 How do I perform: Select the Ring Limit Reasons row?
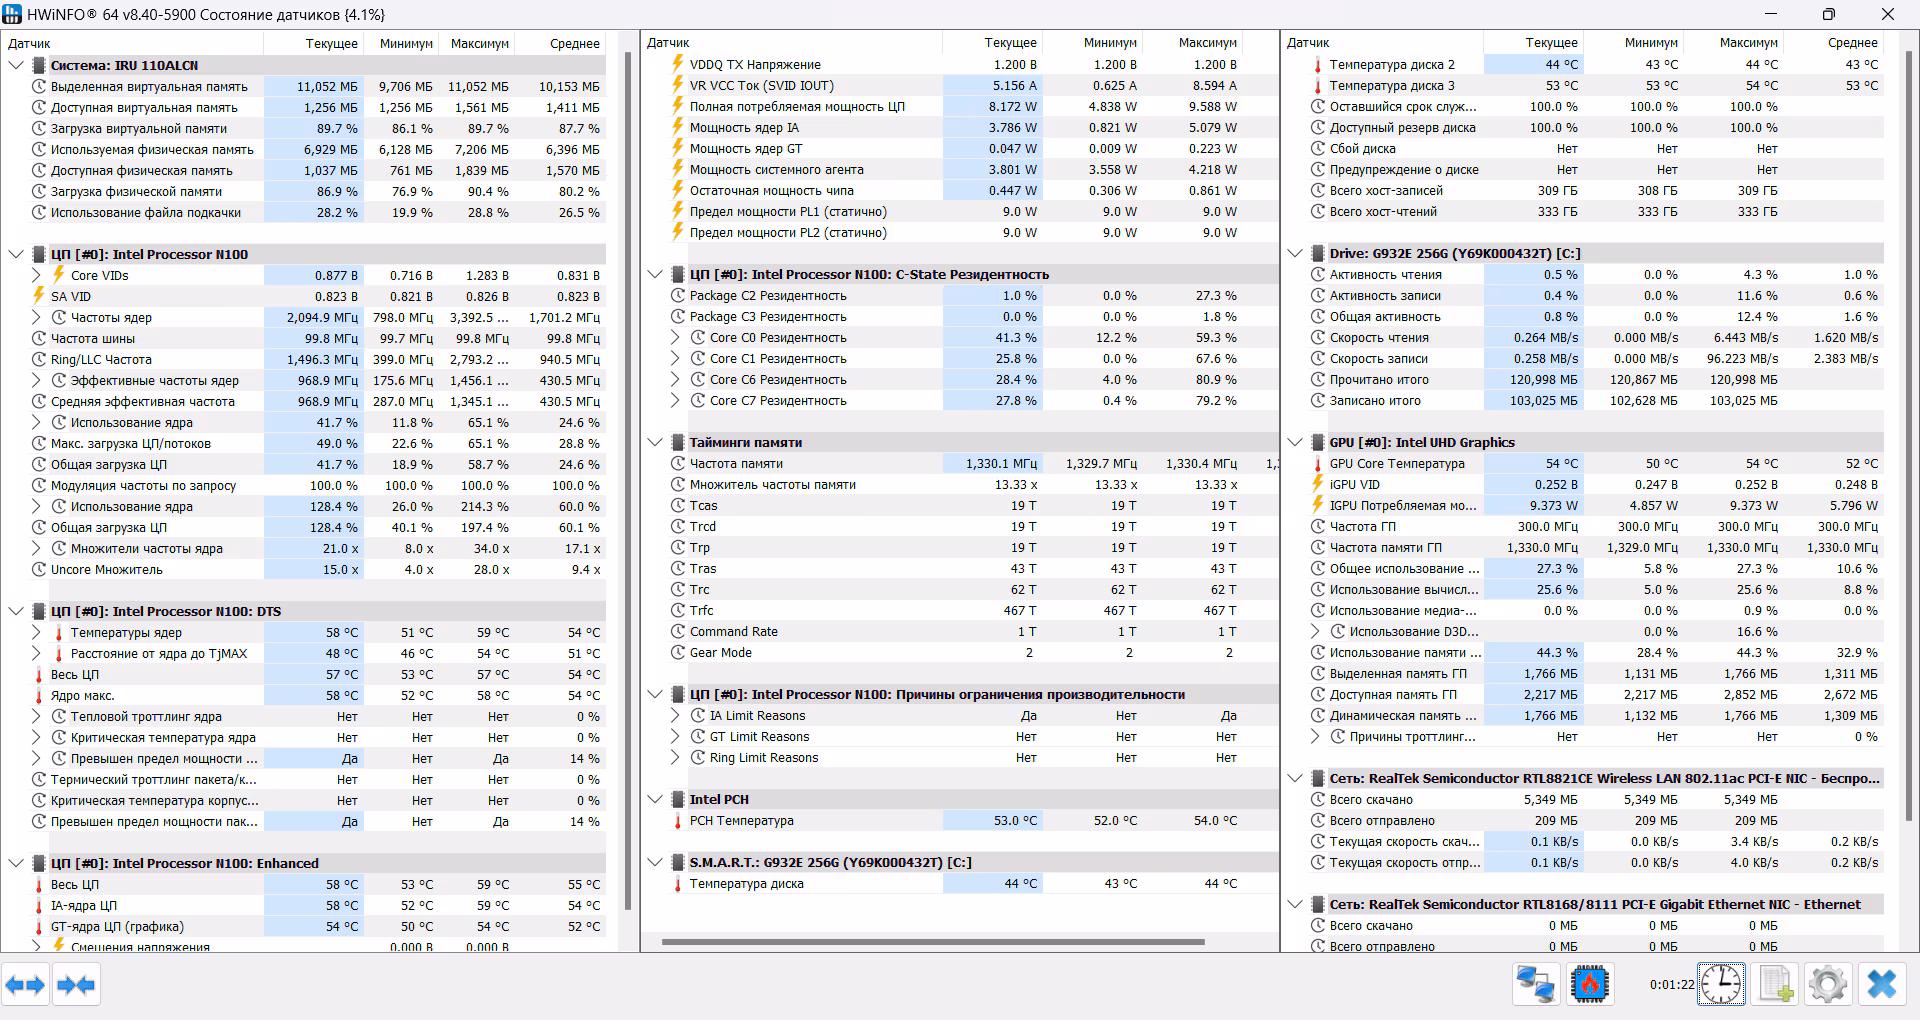(x=959, y=758)
